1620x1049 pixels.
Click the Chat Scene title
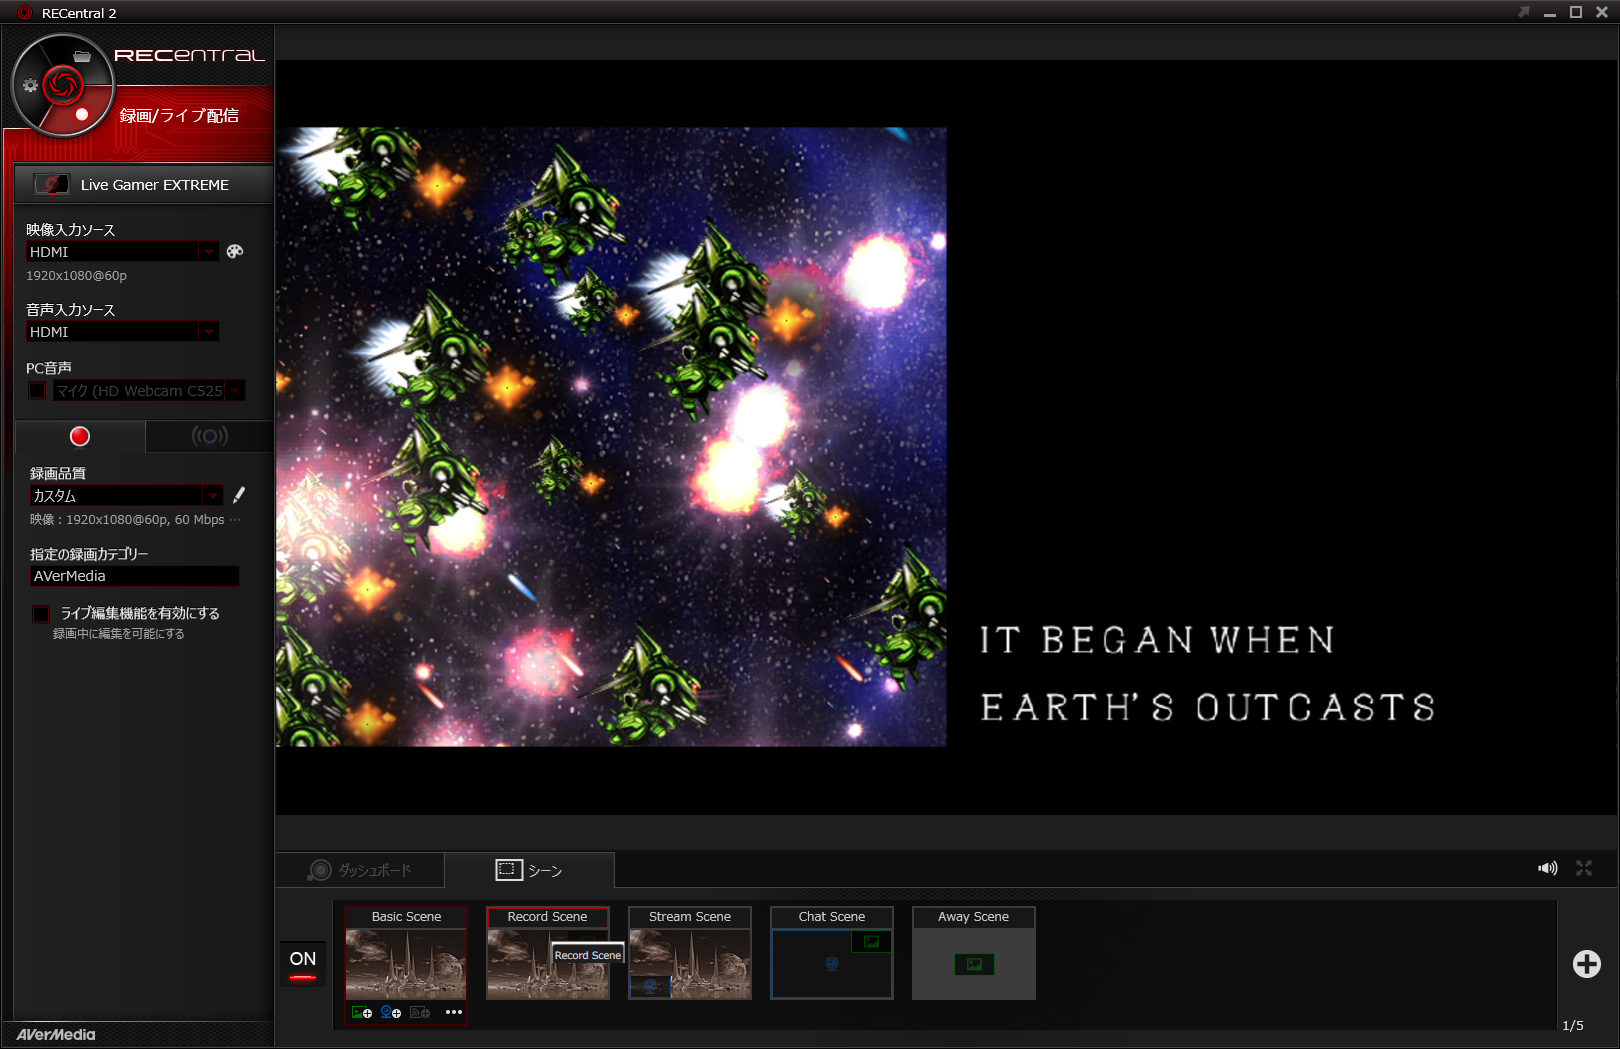832,917
